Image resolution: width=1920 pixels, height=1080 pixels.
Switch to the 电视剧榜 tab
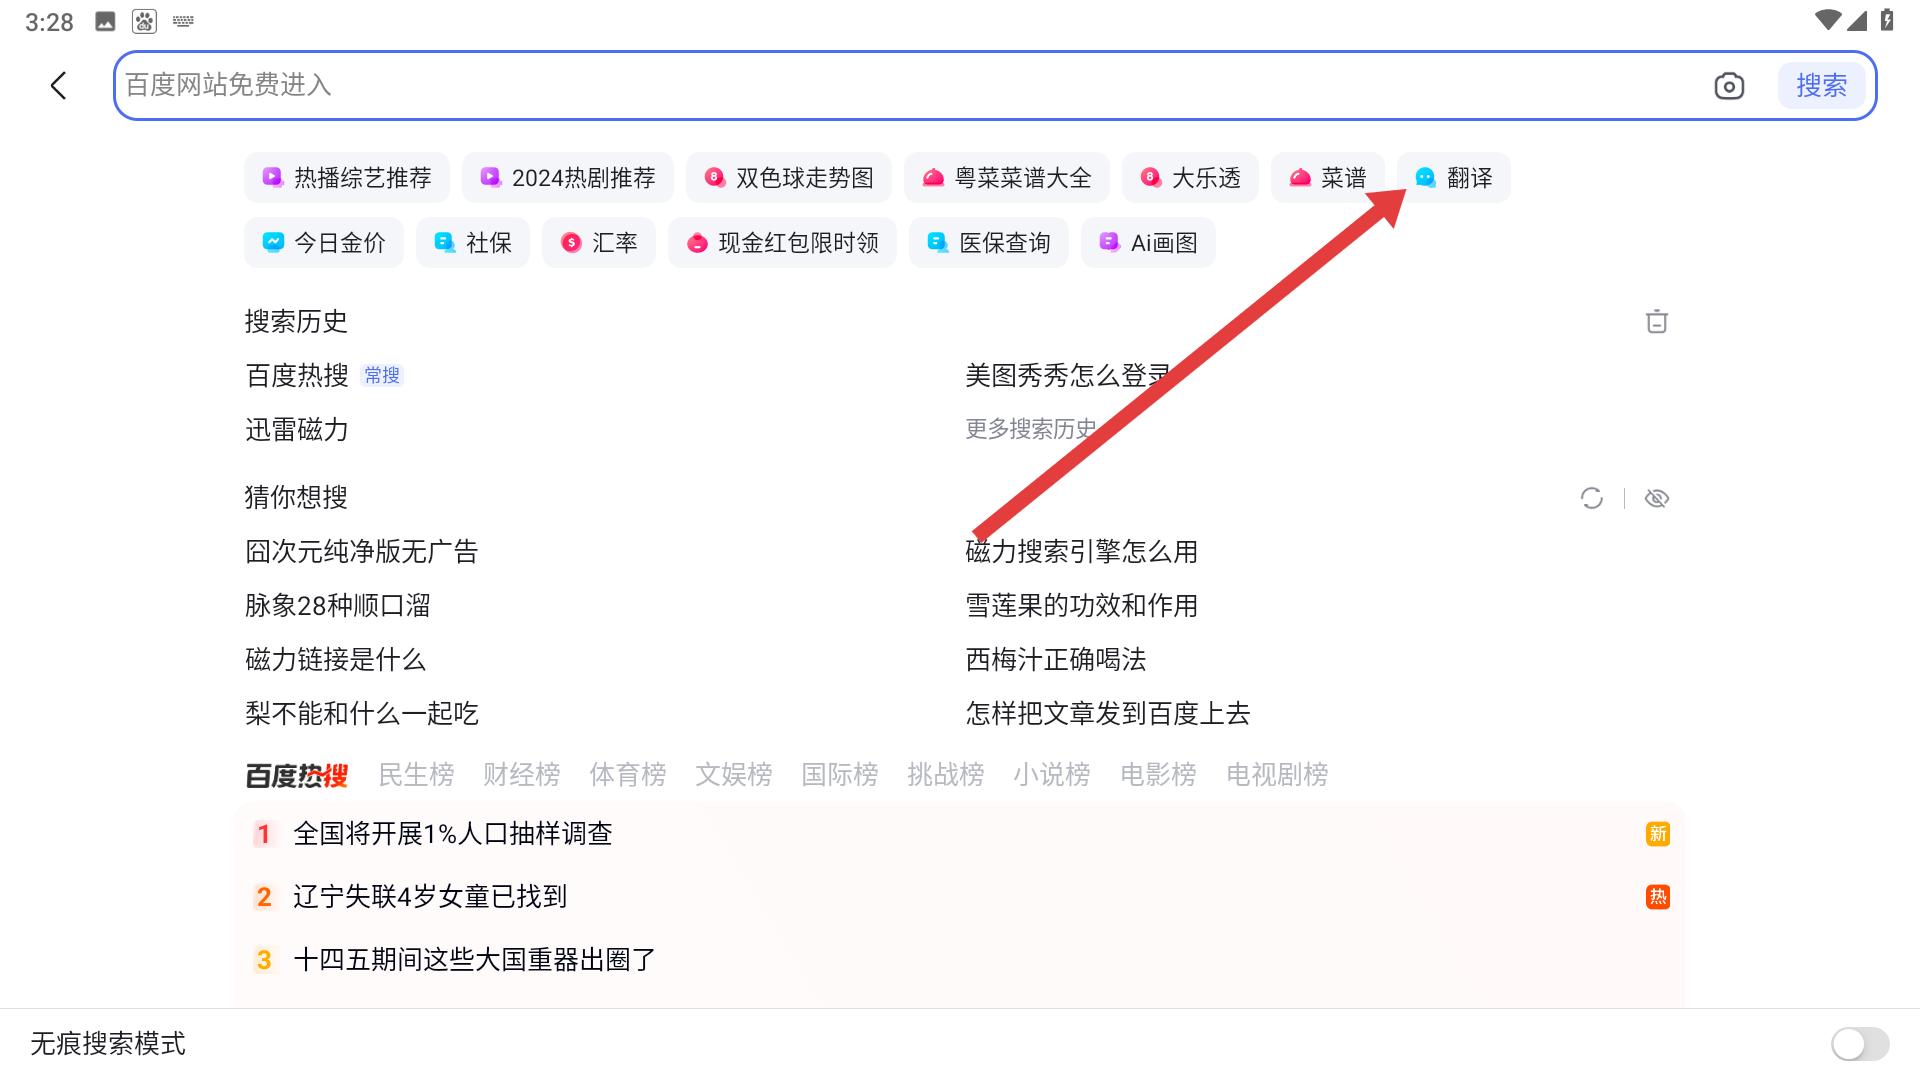click(1276, 774)
